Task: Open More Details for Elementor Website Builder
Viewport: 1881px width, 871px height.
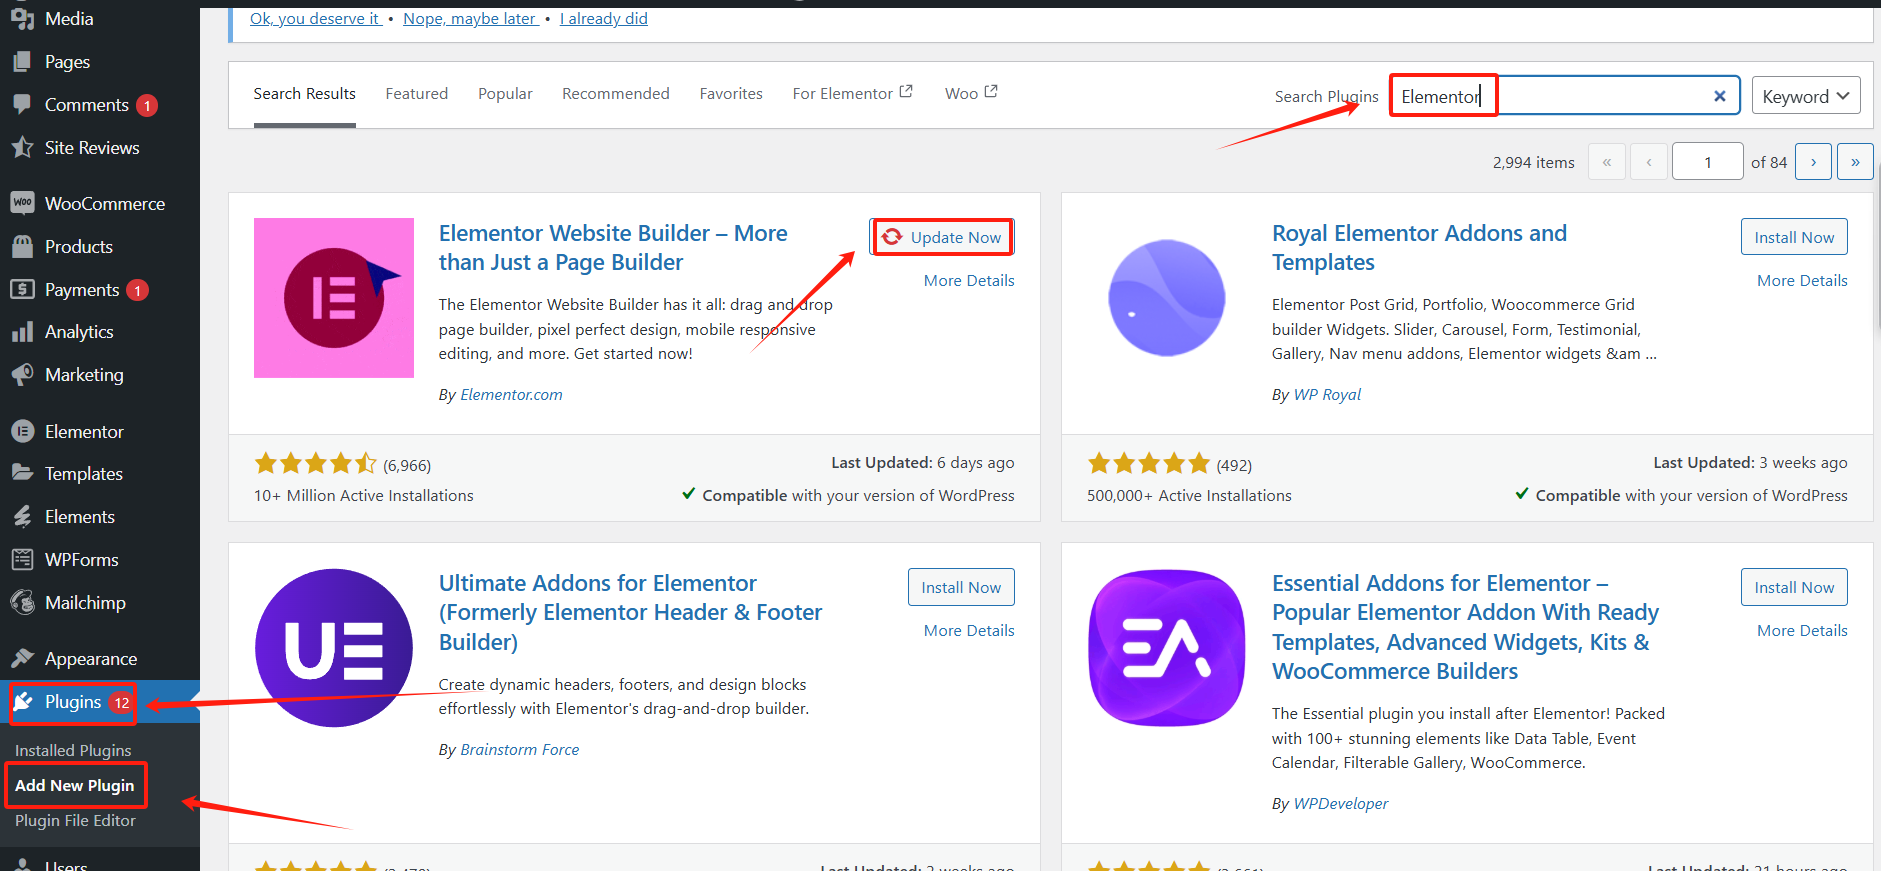Action: pos(969,281)
